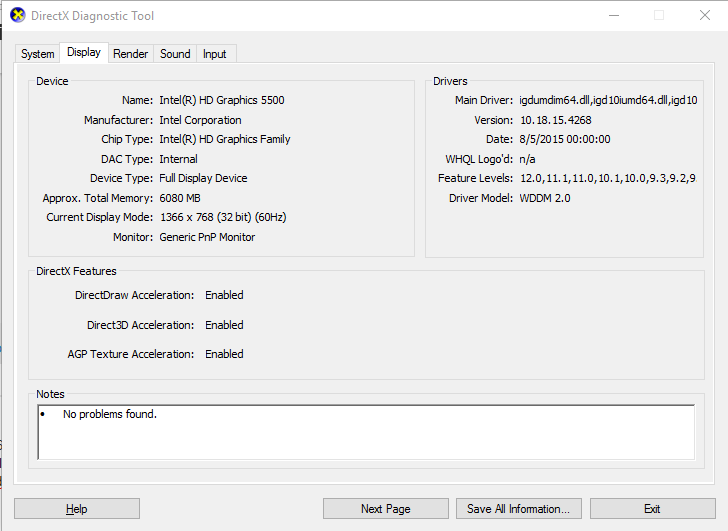Click the Direct3D Acceleration 'Enabled' value
This screenshot has height=531, width=728.
224,325
